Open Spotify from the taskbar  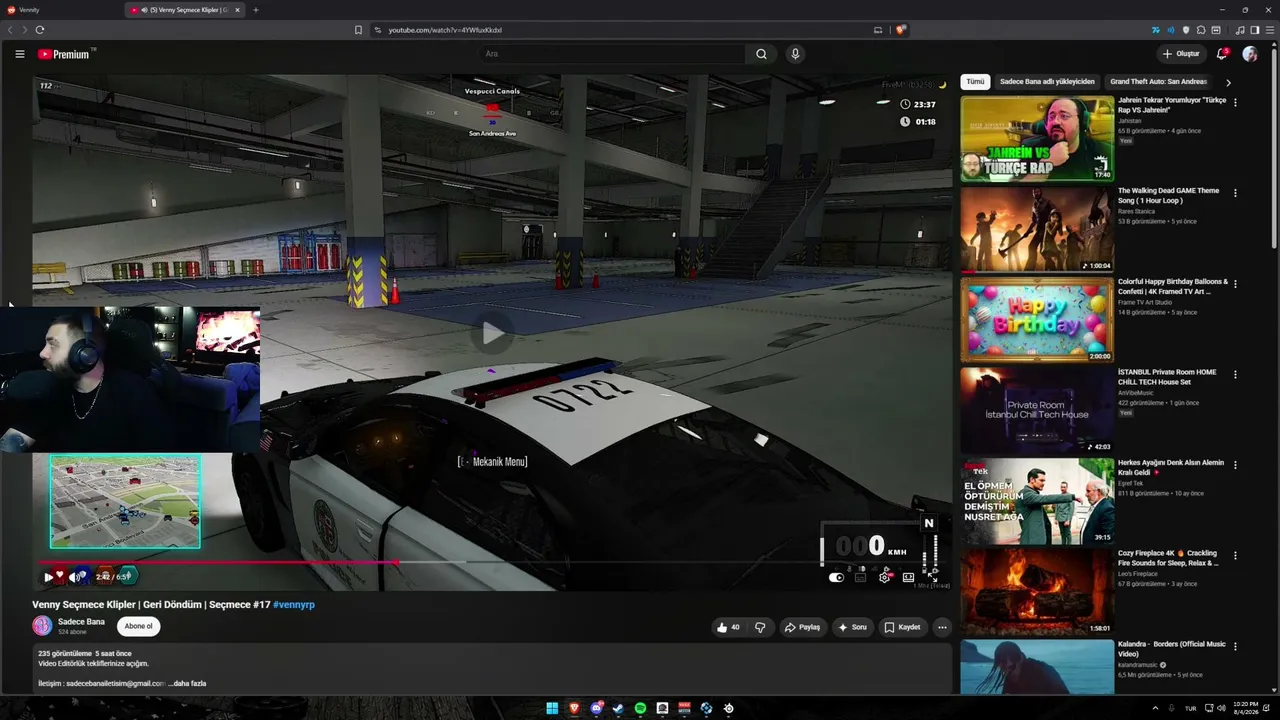640,708
